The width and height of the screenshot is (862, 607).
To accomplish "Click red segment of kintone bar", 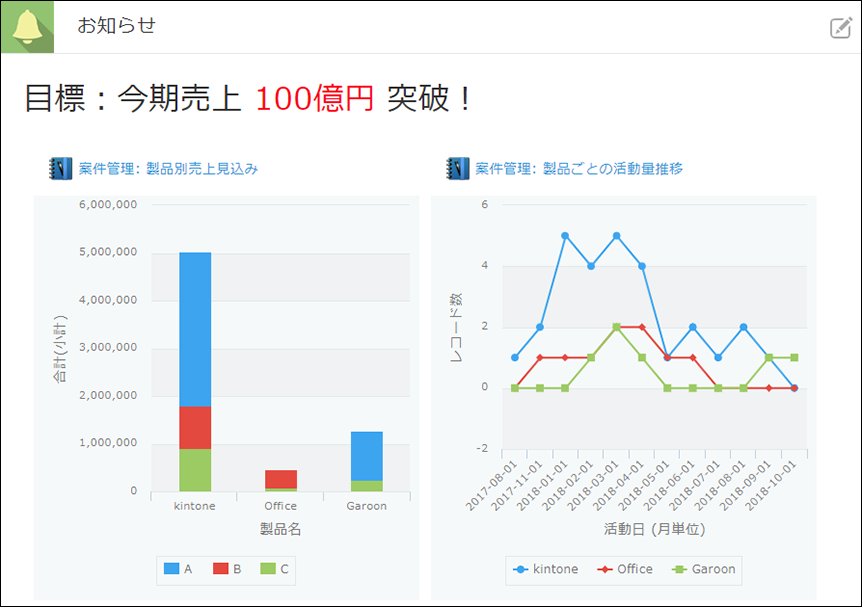I will 195,427.
